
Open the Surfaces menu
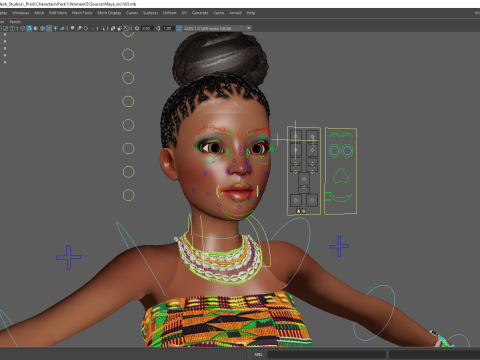pos(150,13)
